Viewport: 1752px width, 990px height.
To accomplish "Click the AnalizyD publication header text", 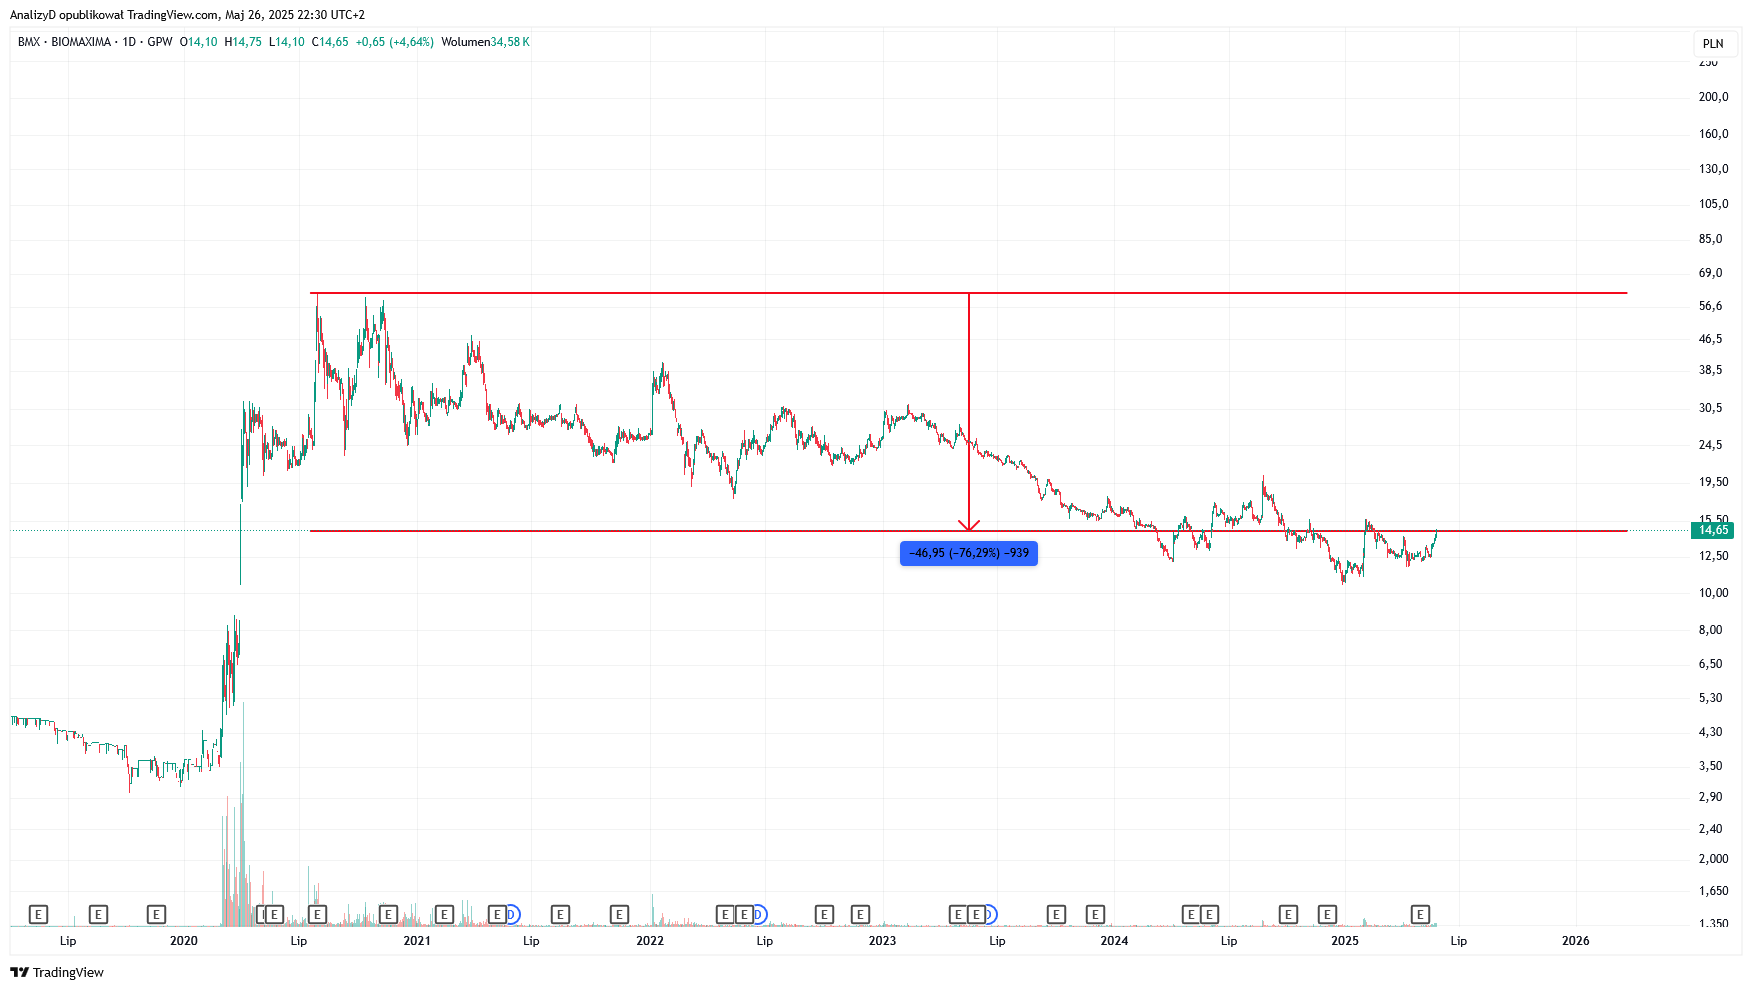I will pos(187,15).
